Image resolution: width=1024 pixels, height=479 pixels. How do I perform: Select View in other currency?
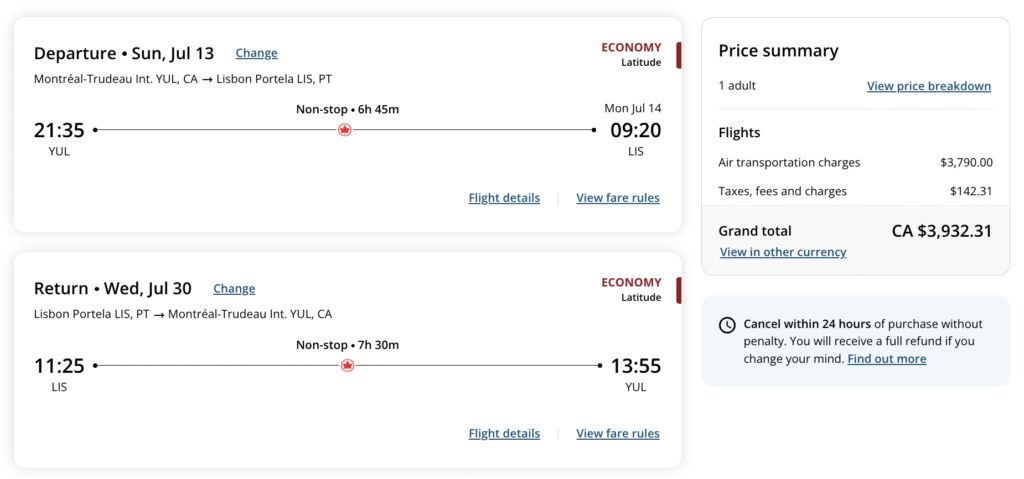click(782, 252)
